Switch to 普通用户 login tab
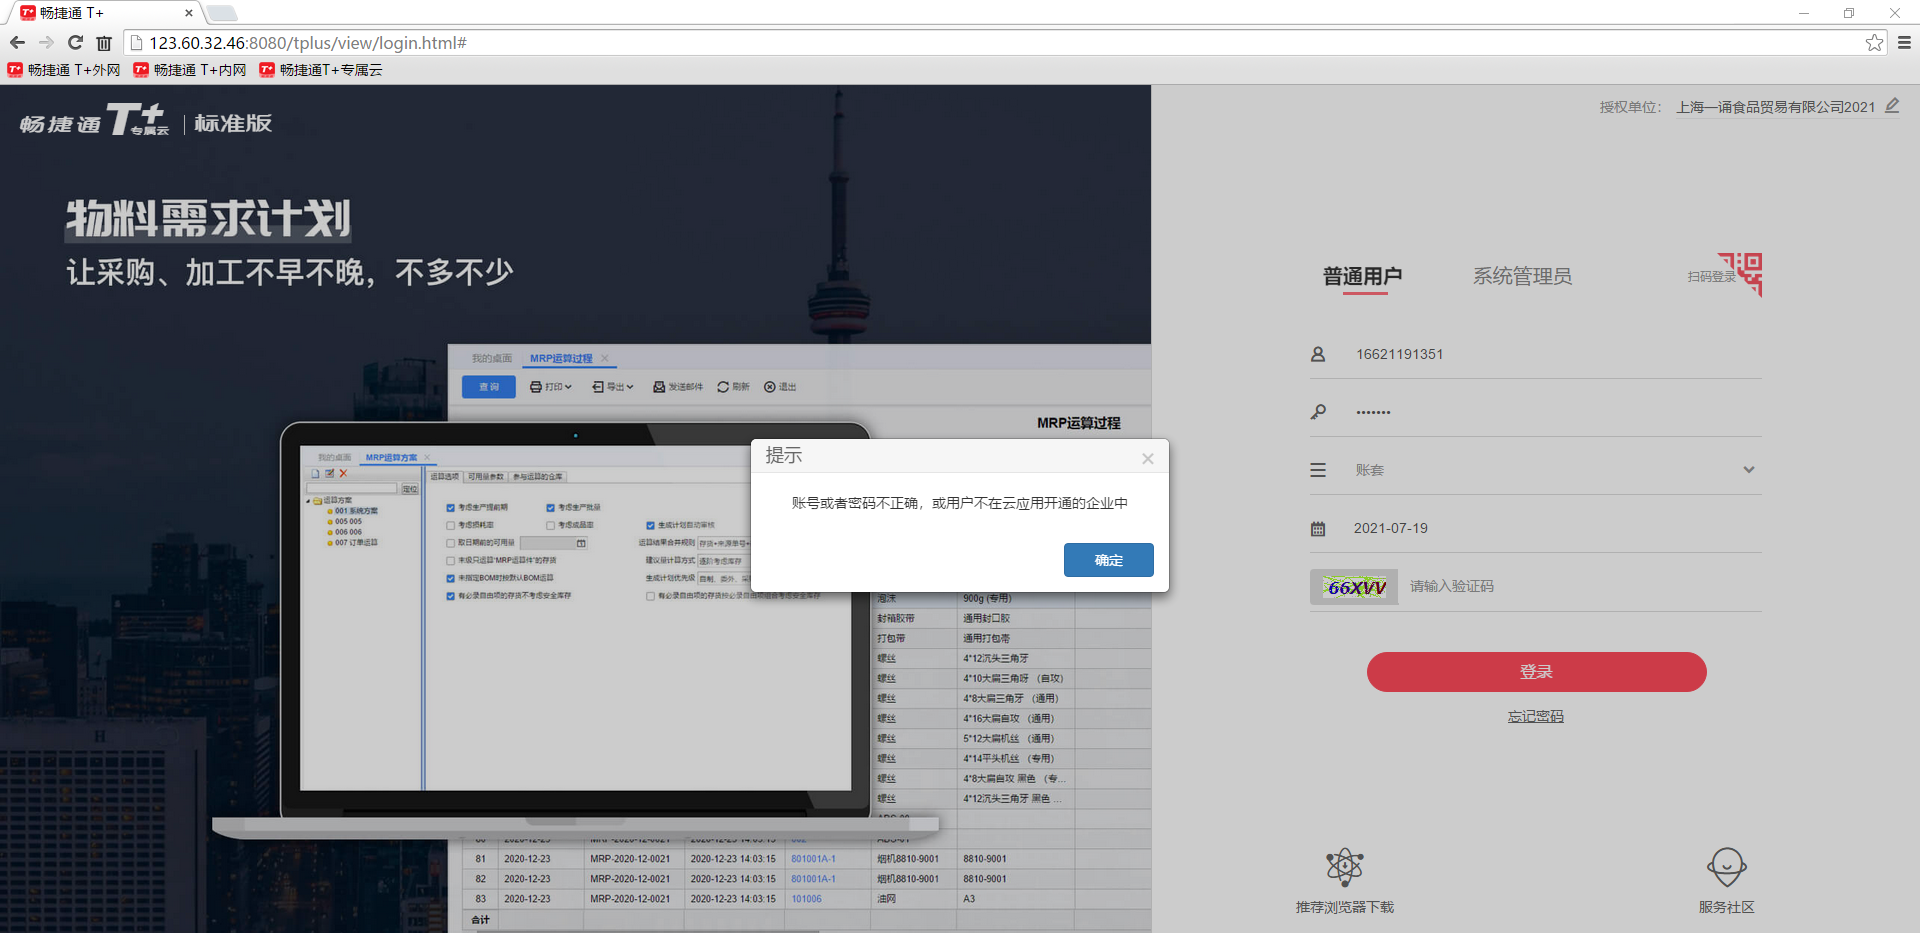Screen dimensions: 1920x933 click(1362, 276)
